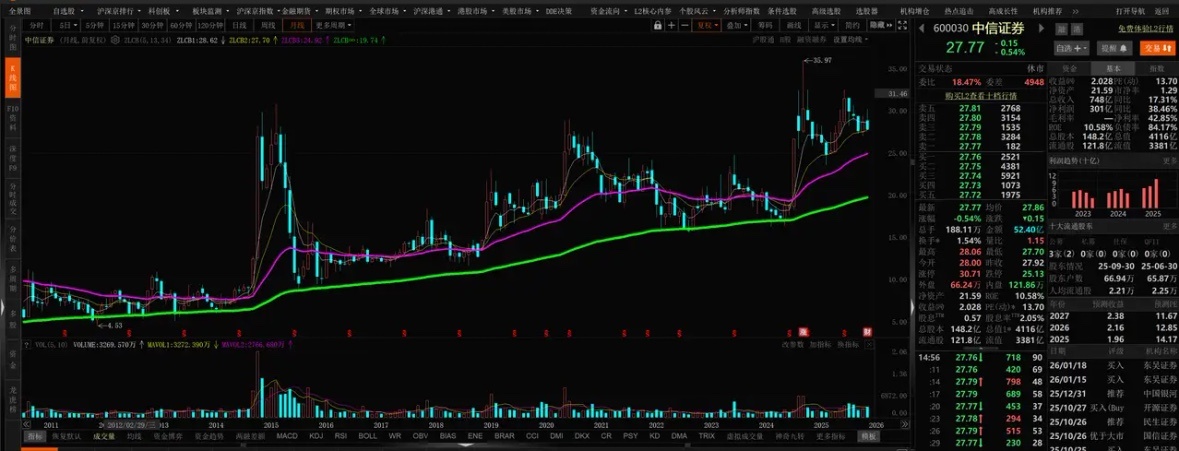
Task: Switch to 日线 period
Action: click(x=239, y=25)
